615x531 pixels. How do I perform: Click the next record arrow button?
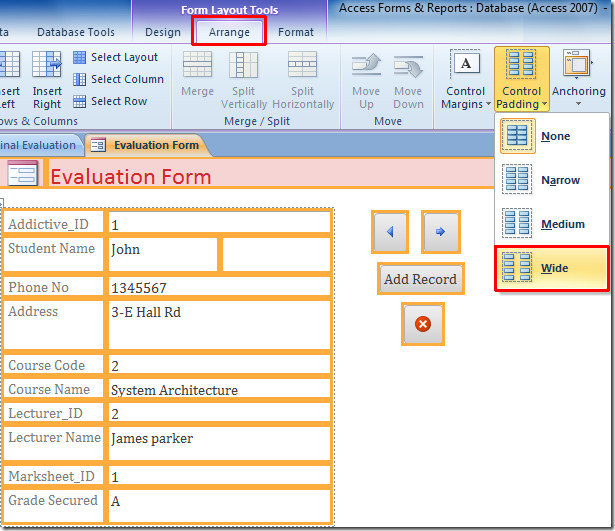pos(440,232)
